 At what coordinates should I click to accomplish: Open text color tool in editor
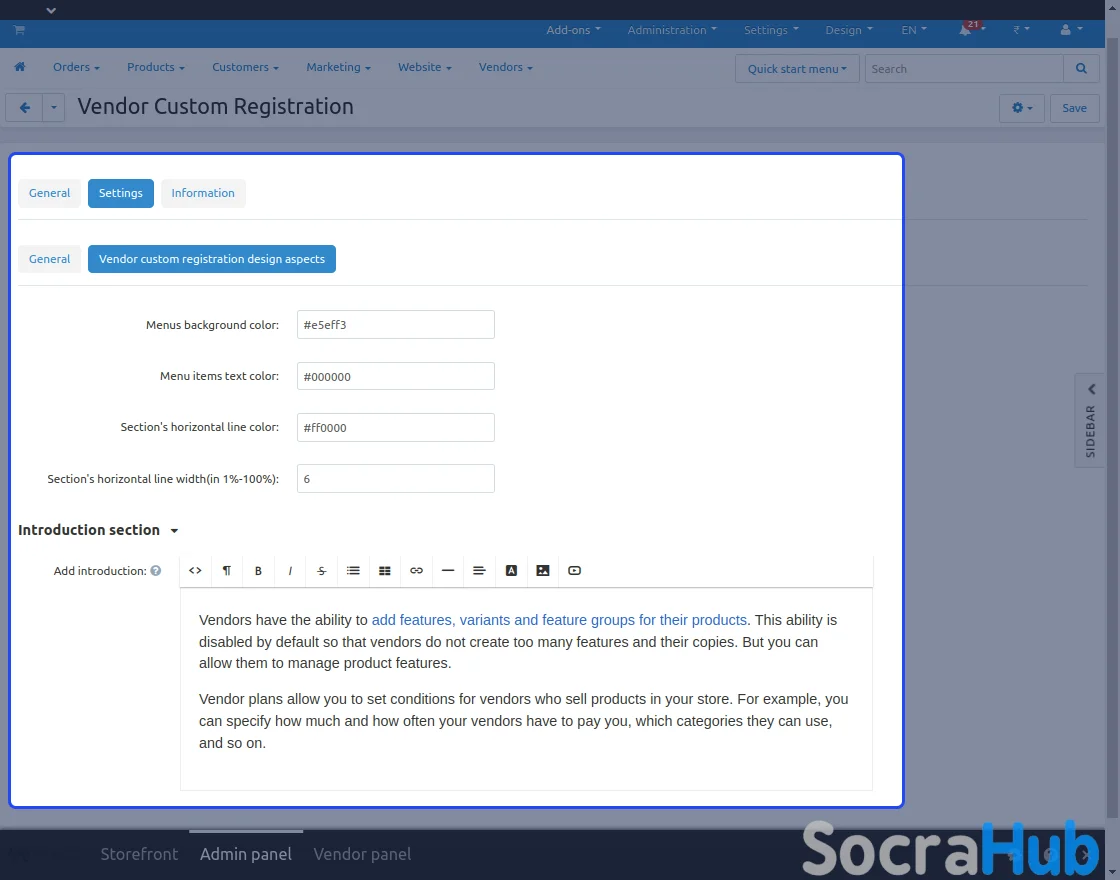[511, 571]
